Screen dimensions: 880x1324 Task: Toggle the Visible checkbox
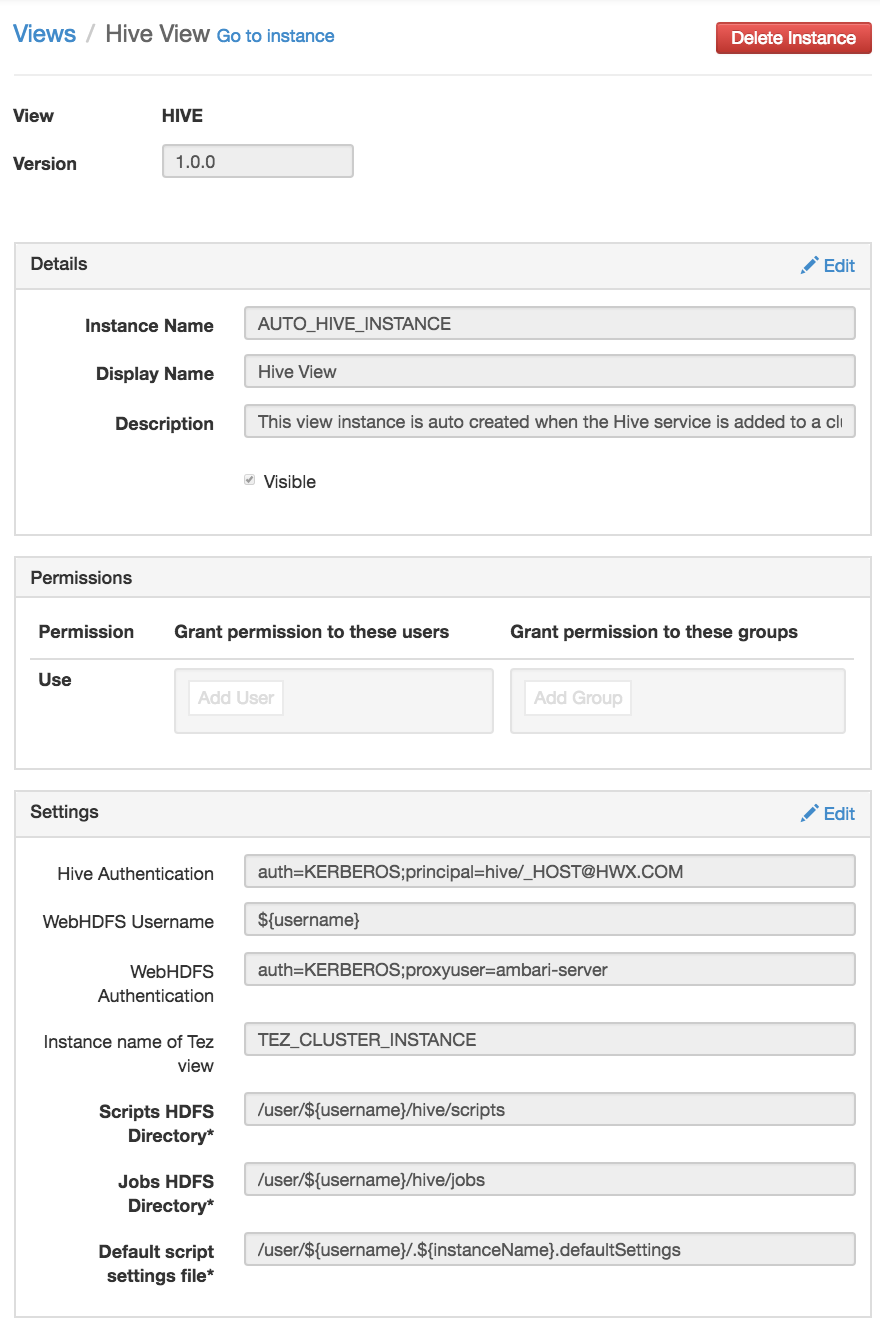(x=248, y=479)
